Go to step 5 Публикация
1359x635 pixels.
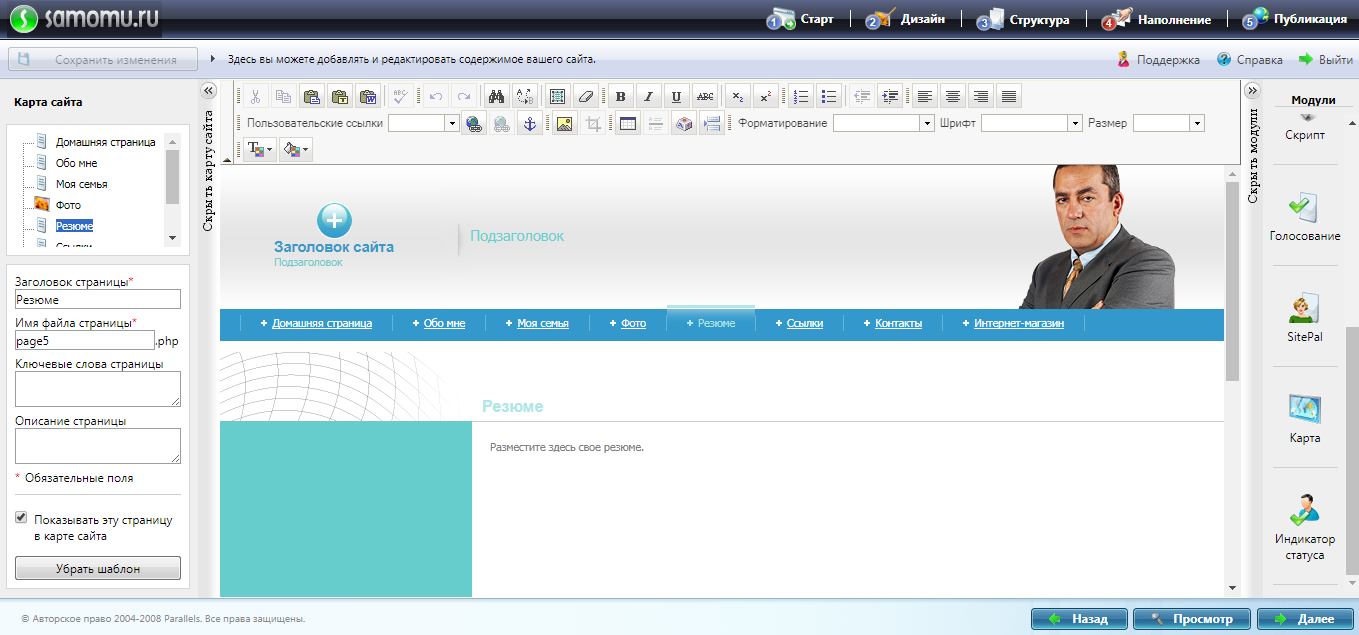1295,19
